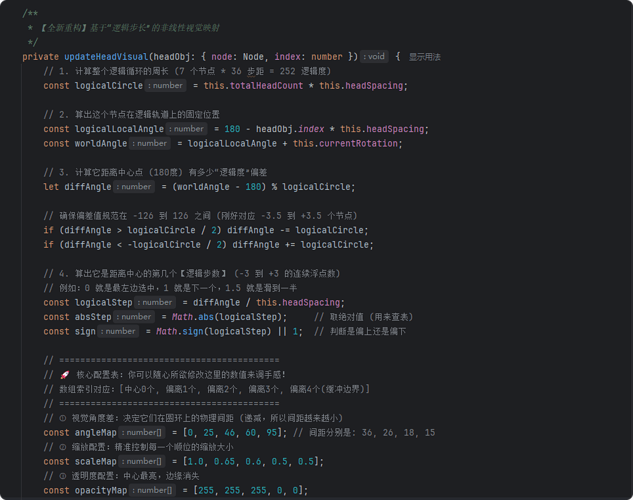
Task: Click the ': number[]' hint beside opacityMap
Action: point(152,490)
